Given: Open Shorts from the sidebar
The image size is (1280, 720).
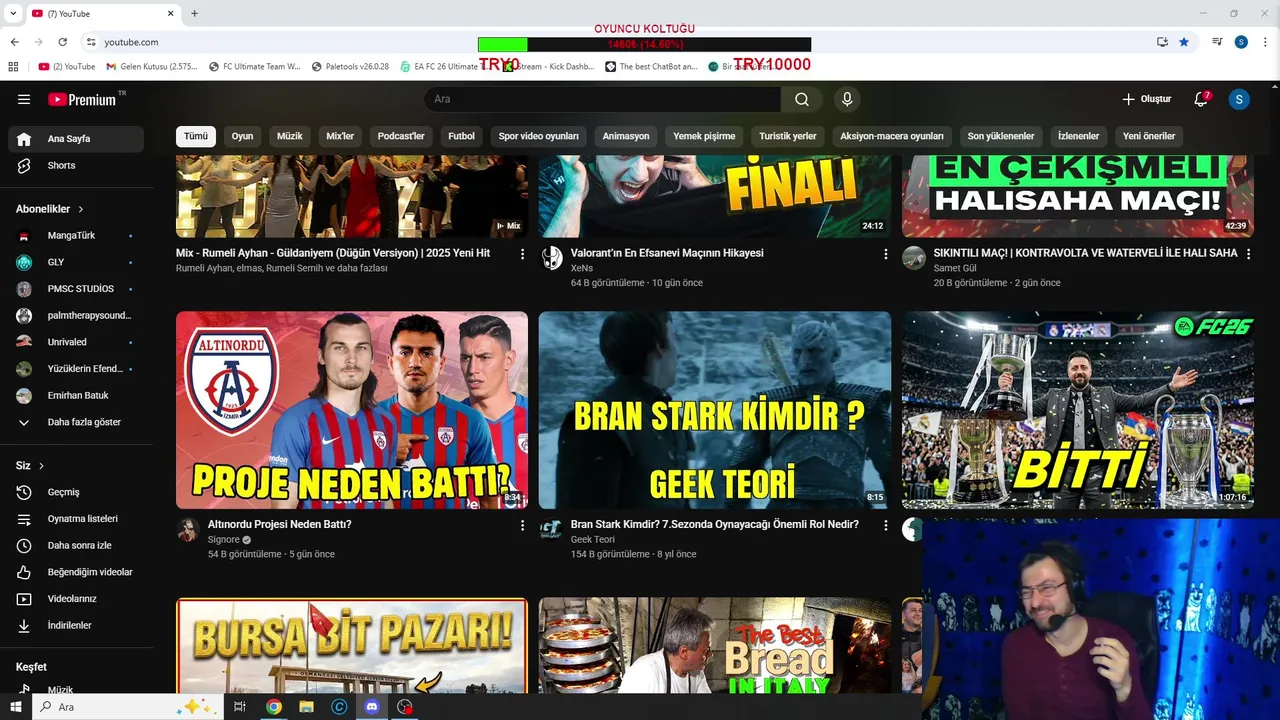Looking at the screenshot, I should tap(76, 165).
